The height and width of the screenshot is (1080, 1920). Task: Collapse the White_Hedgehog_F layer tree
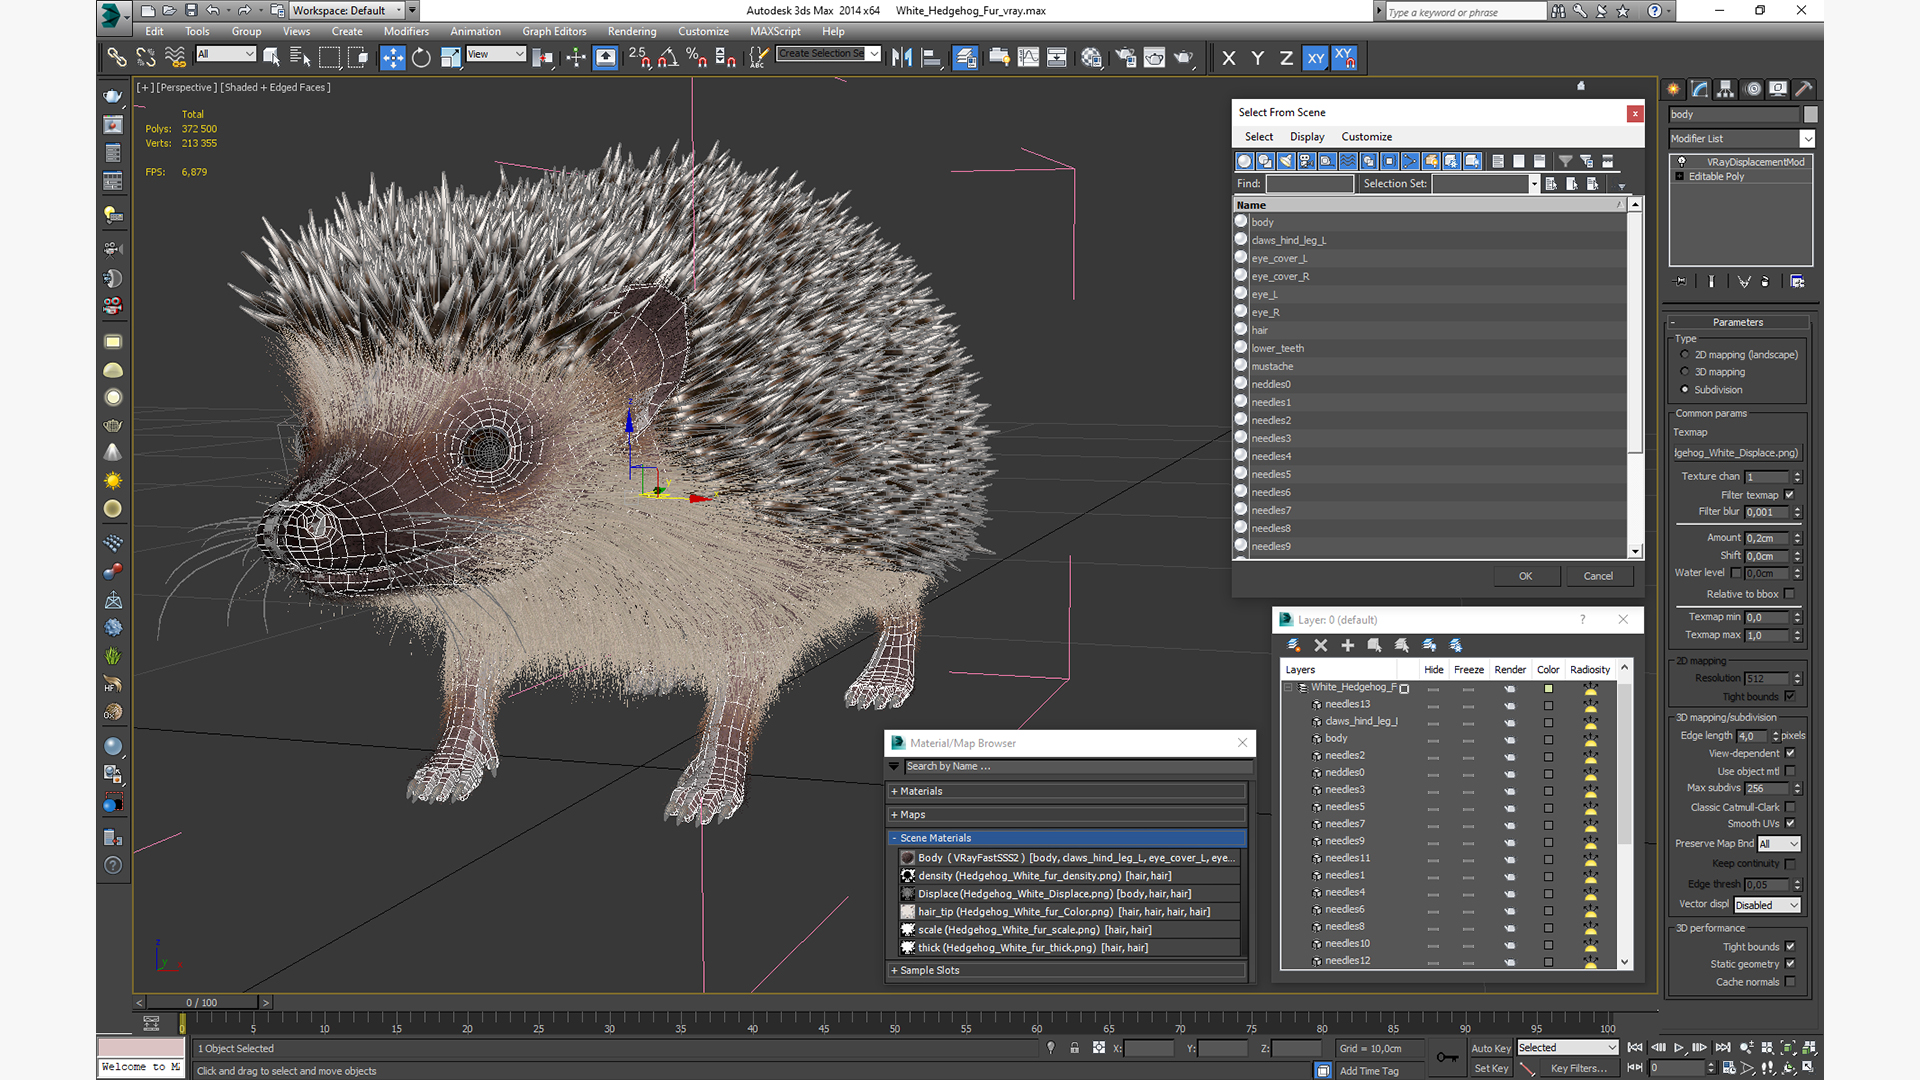[1288, 687]
